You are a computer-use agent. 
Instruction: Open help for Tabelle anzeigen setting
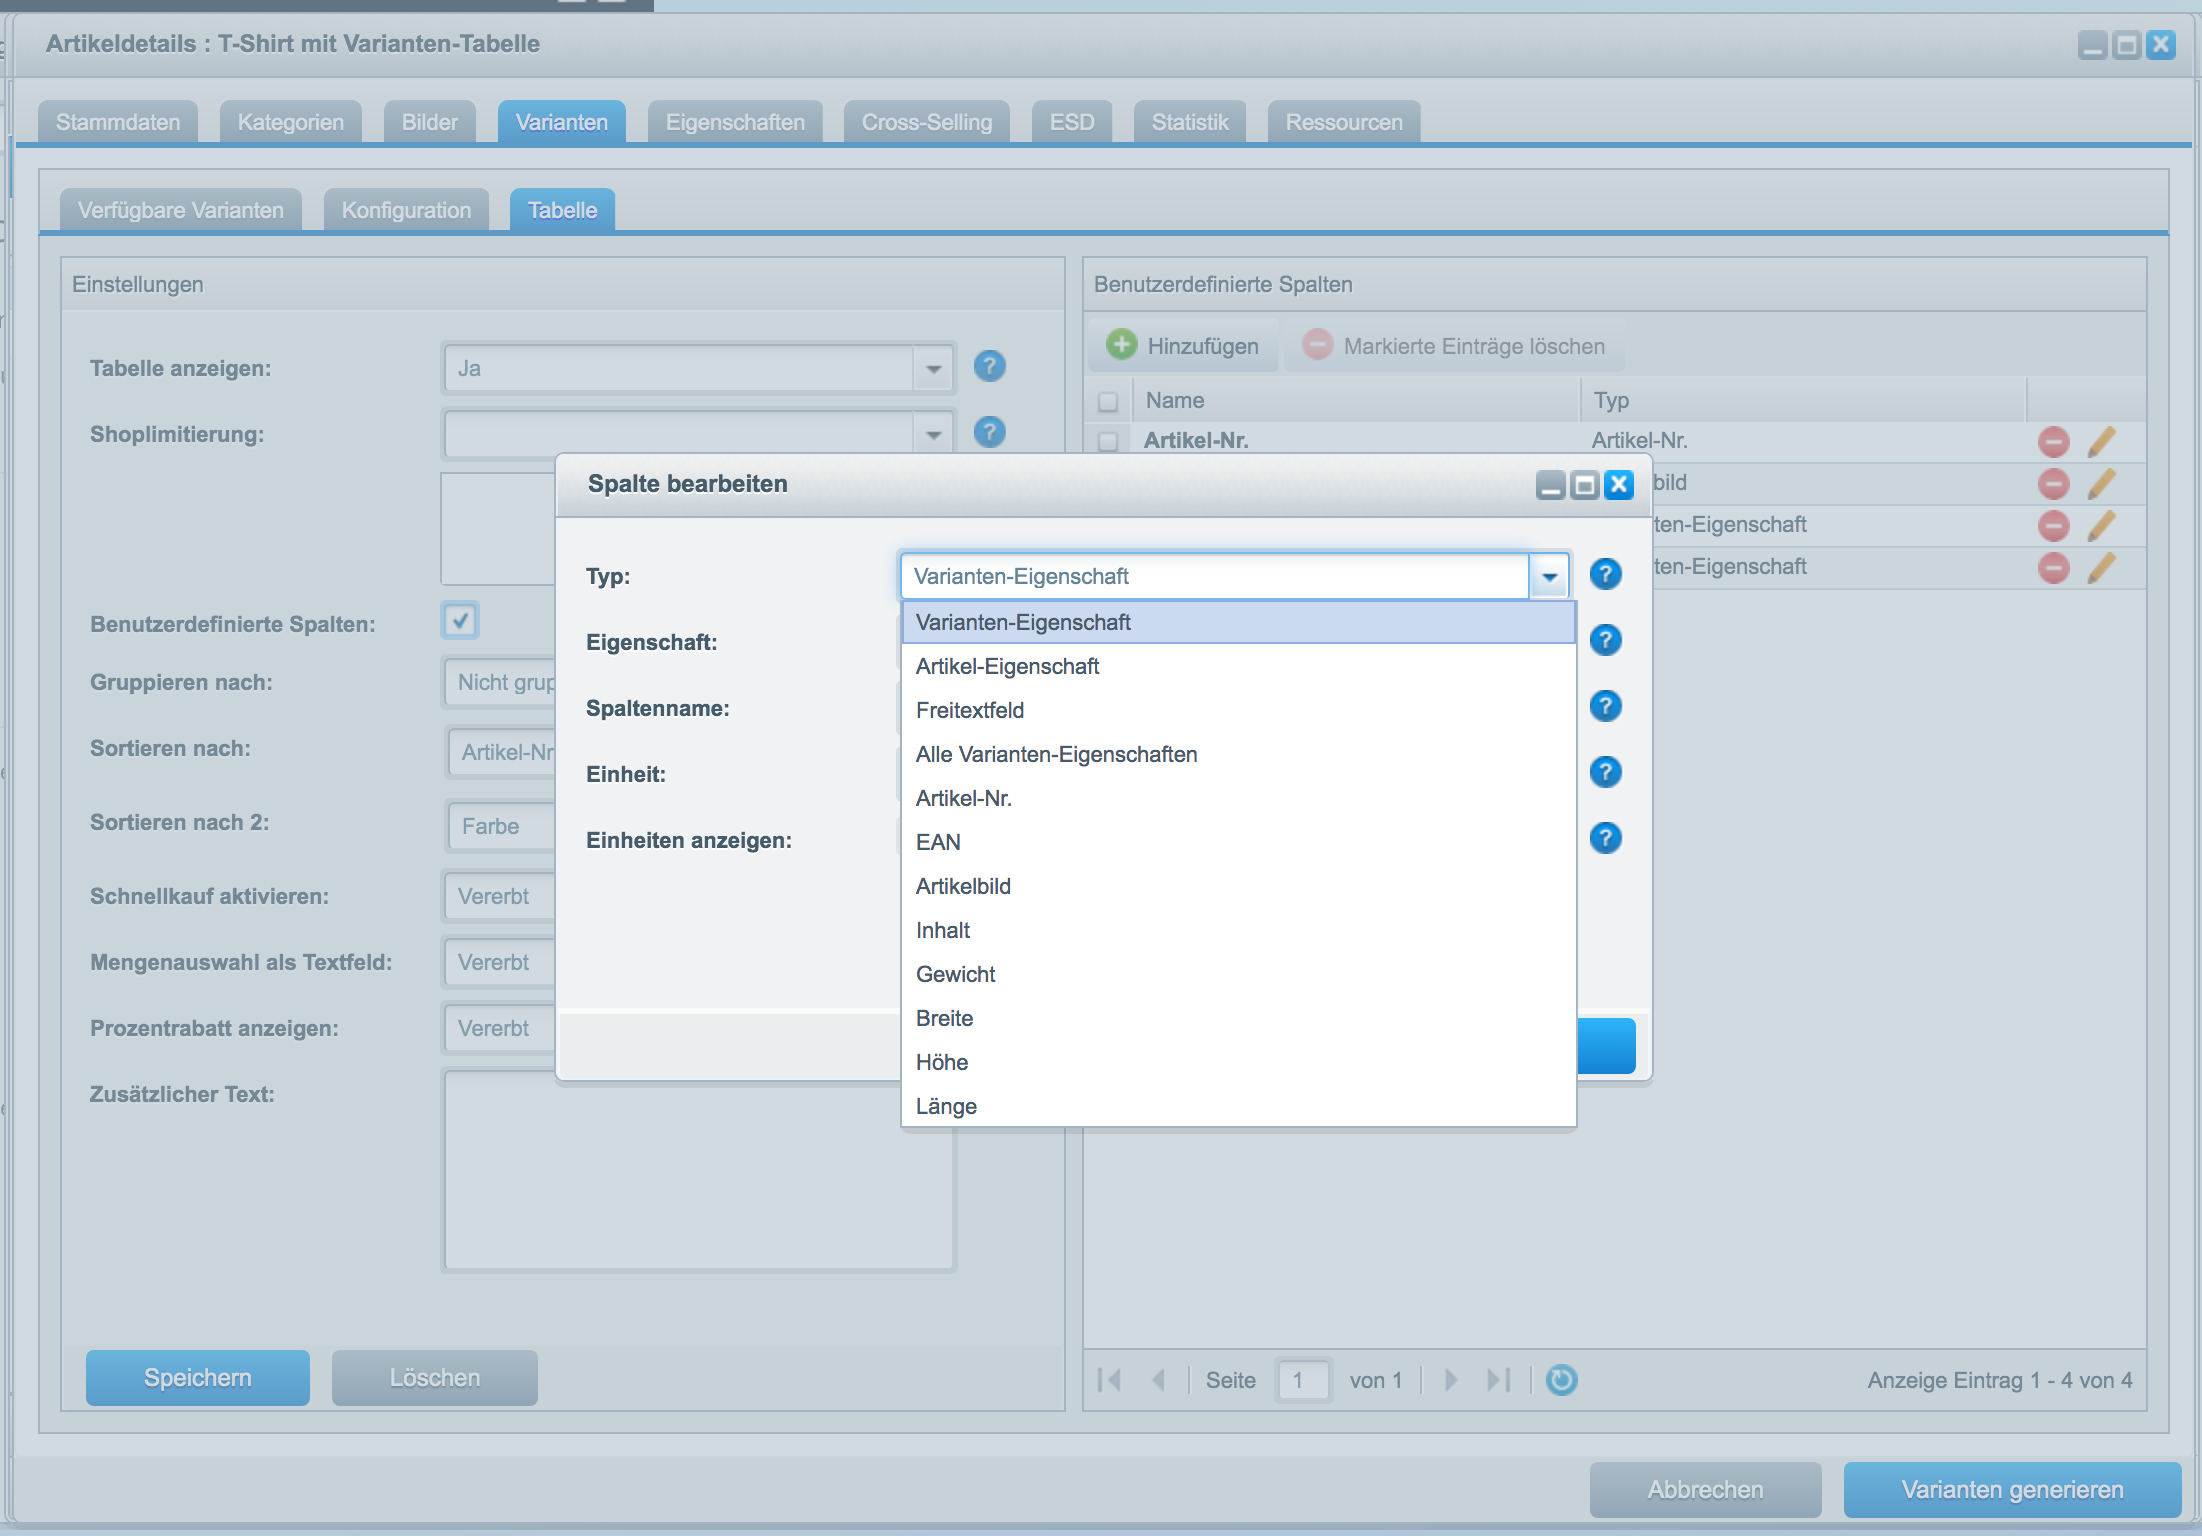click(989, 366)
